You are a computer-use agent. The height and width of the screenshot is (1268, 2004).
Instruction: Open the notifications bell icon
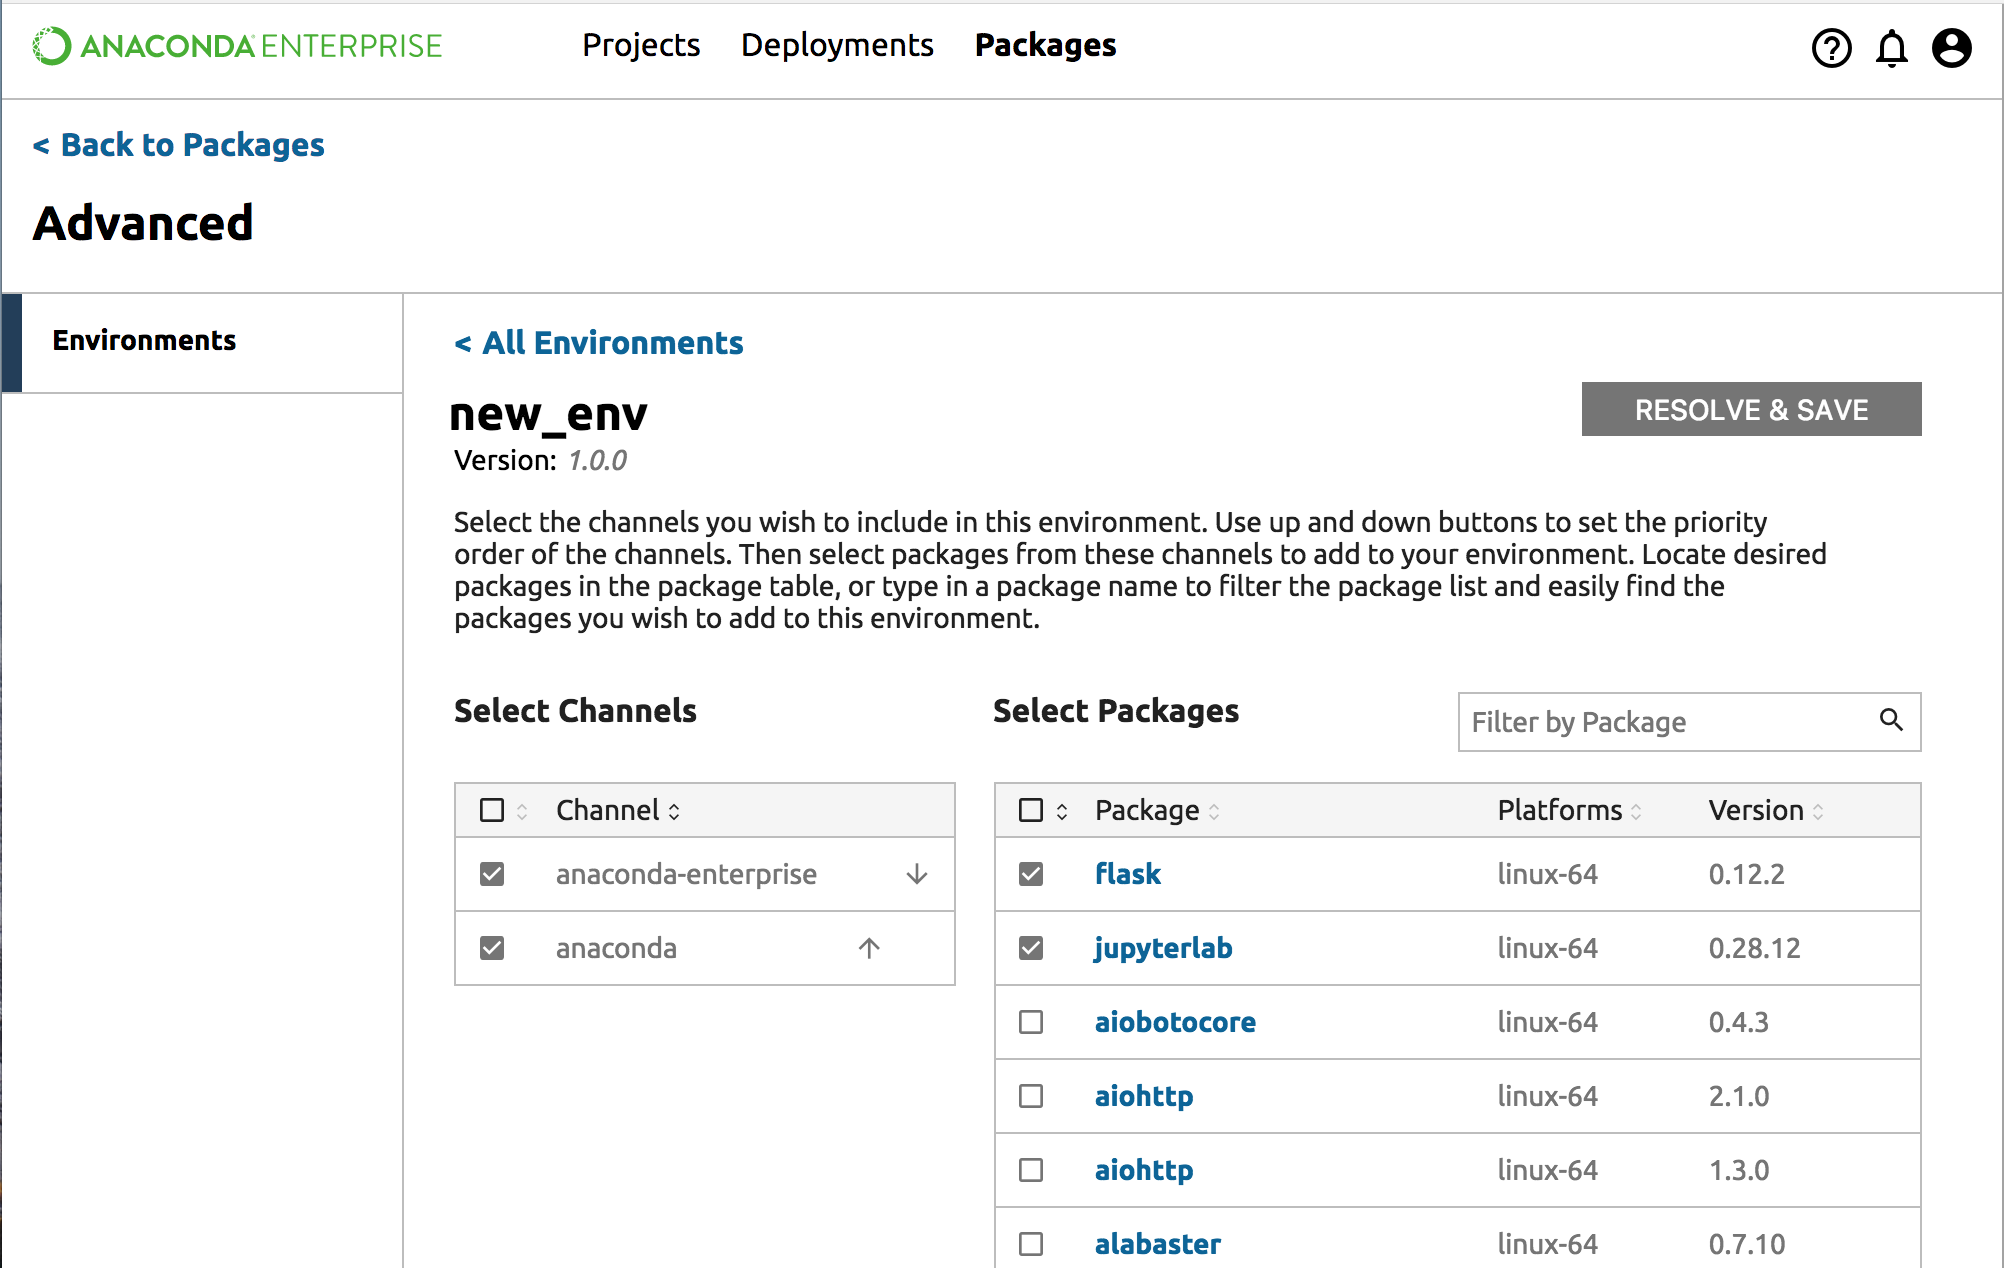pos(1891,47)
